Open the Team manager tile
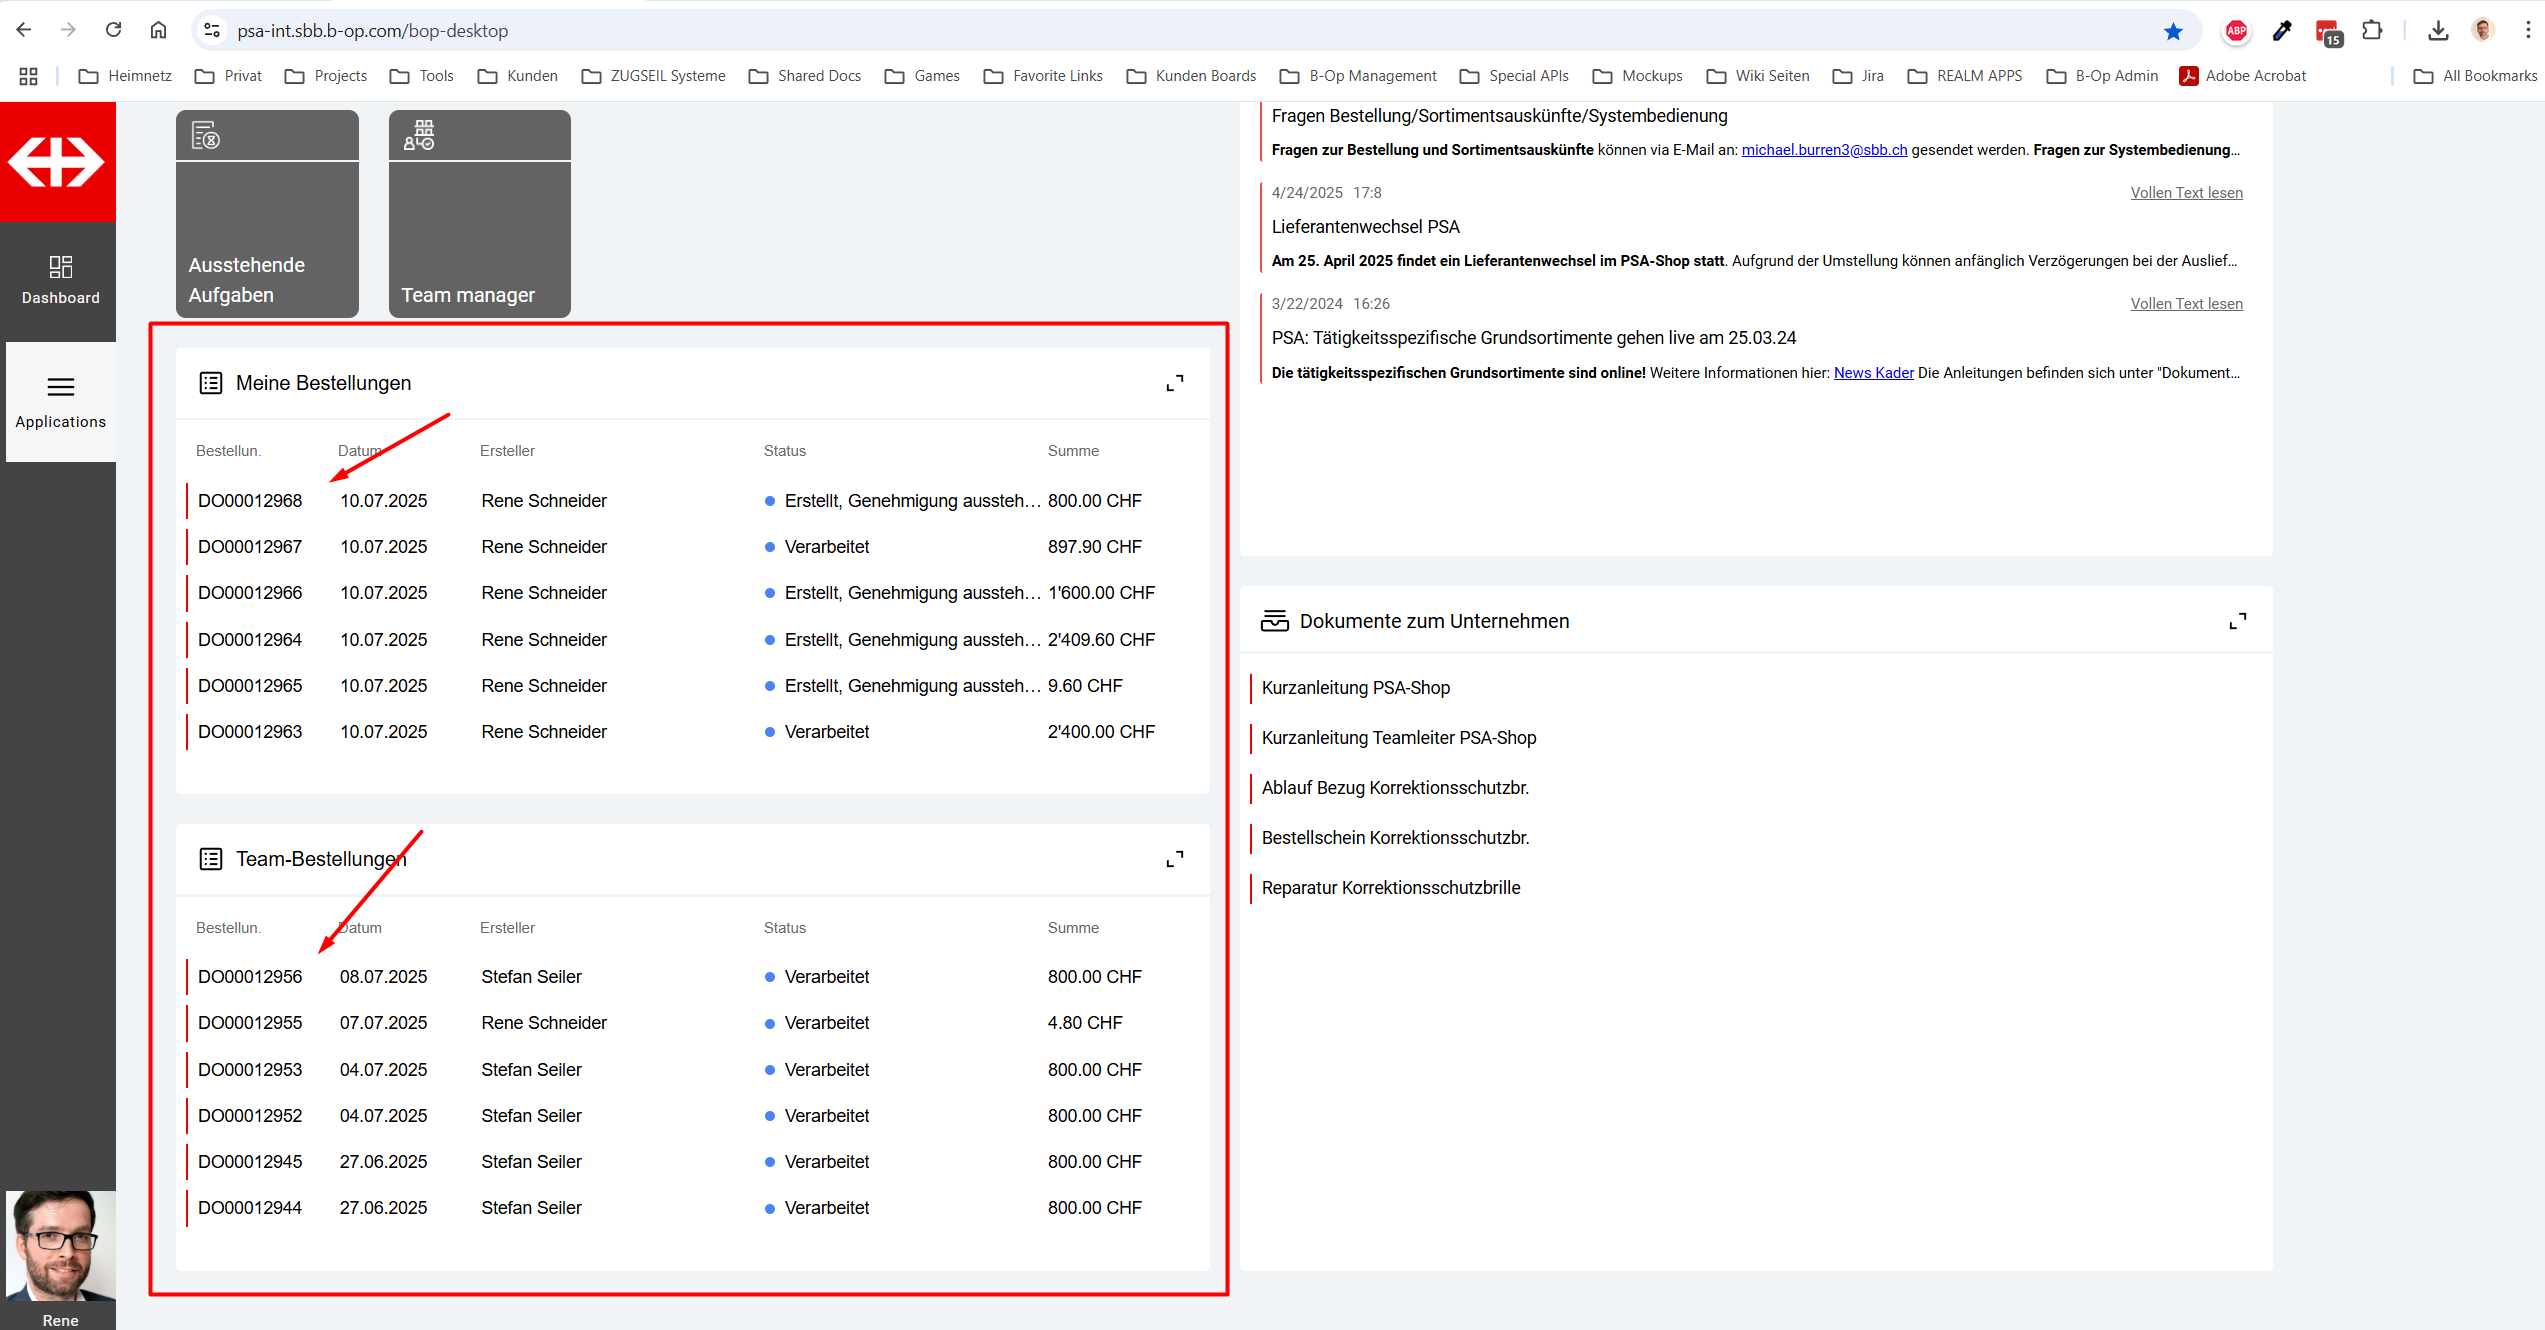This screenshot has width=2545, height=1330. pos(479,214)
